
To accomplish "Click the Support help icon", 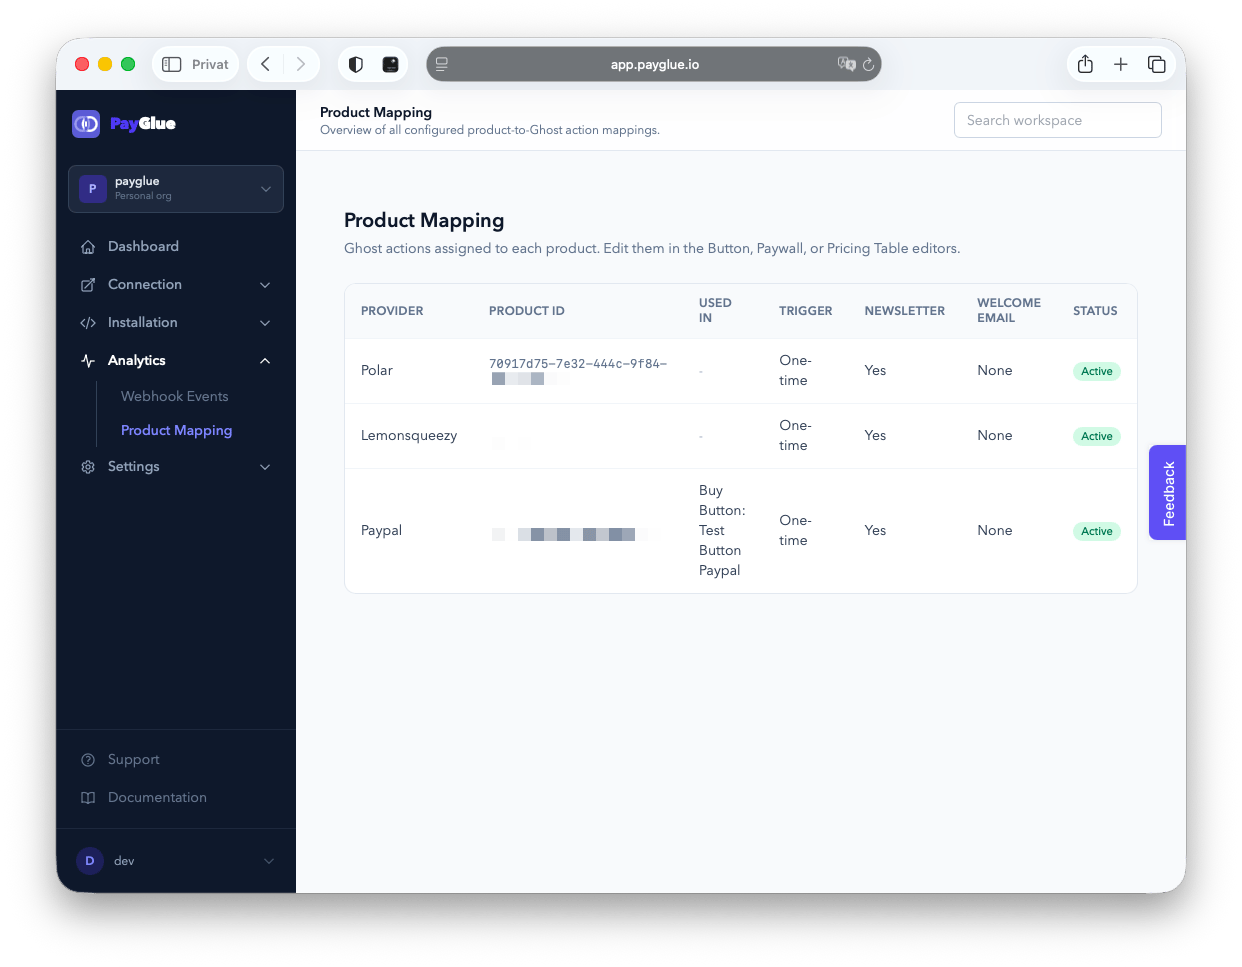I will coord(88,760).
